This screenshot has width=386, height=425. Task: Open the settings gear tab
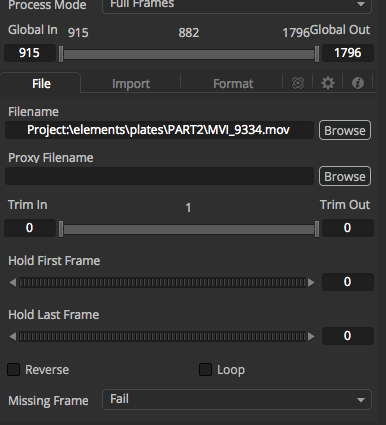[x=328, y=83]
